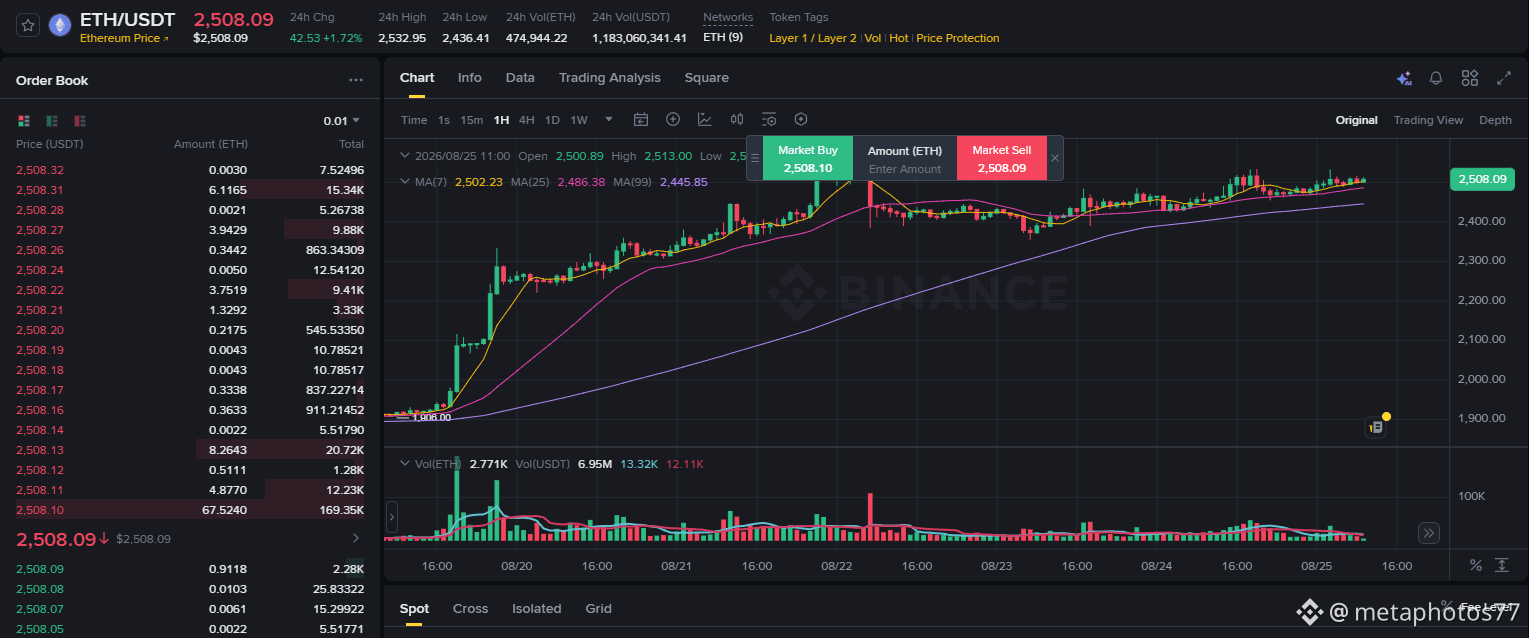The height and width of the screenshot is (638, 1529).
Task: Open more time intervals dropdown
Action: click(x=609, y=119)
